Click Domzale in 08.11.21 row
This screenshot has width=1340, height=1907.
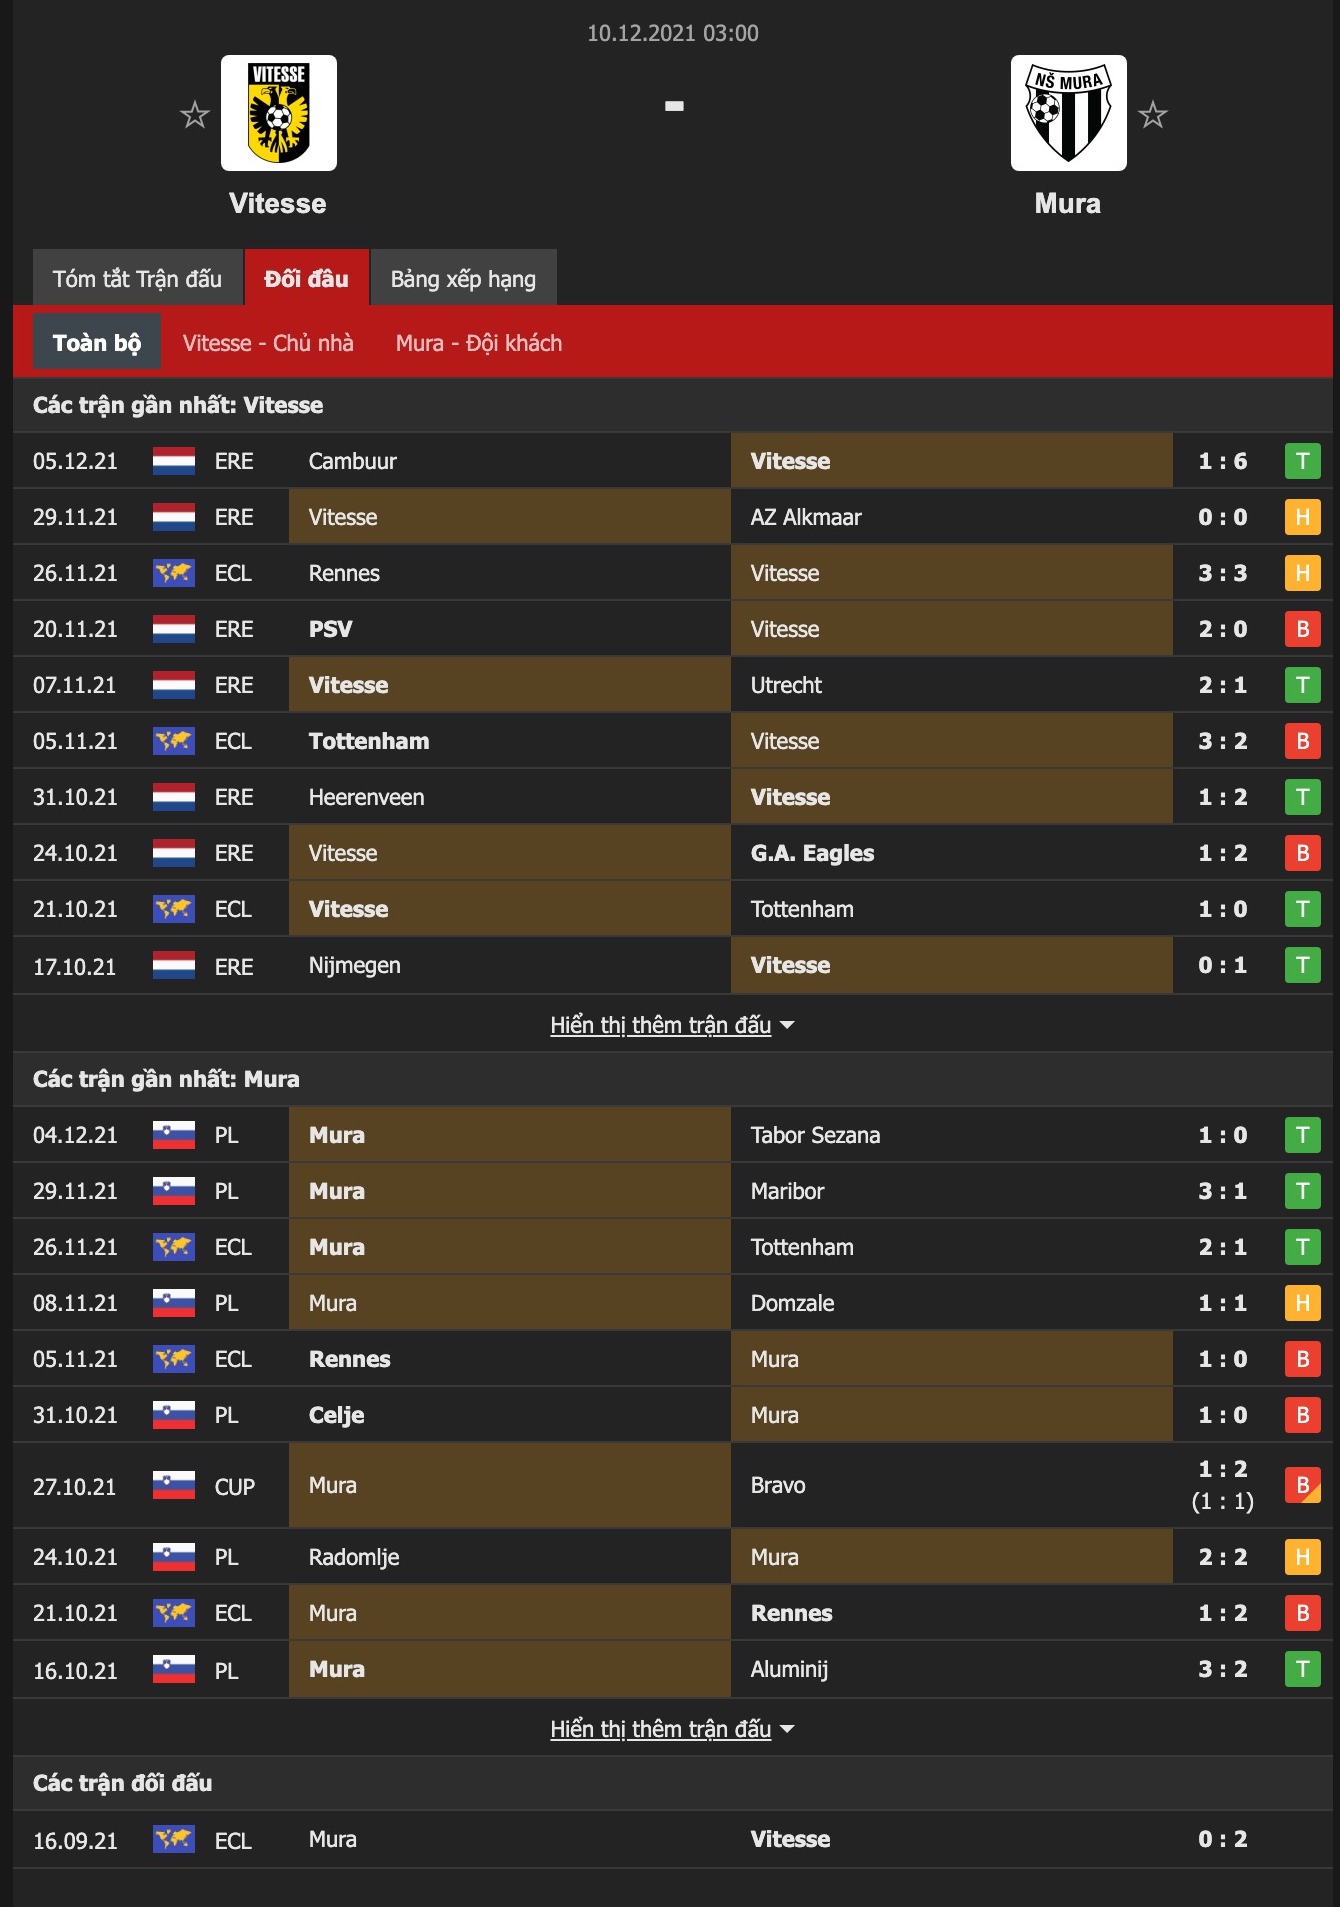pyautogui.click(x=793, y=1303)
